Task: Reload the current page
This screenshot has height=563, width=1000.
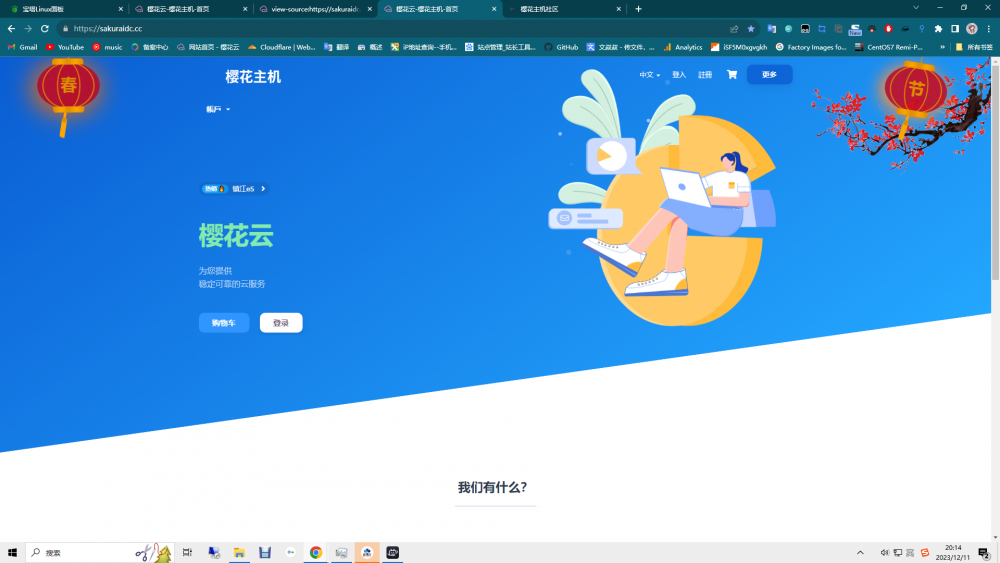Action: coord(45,29)
